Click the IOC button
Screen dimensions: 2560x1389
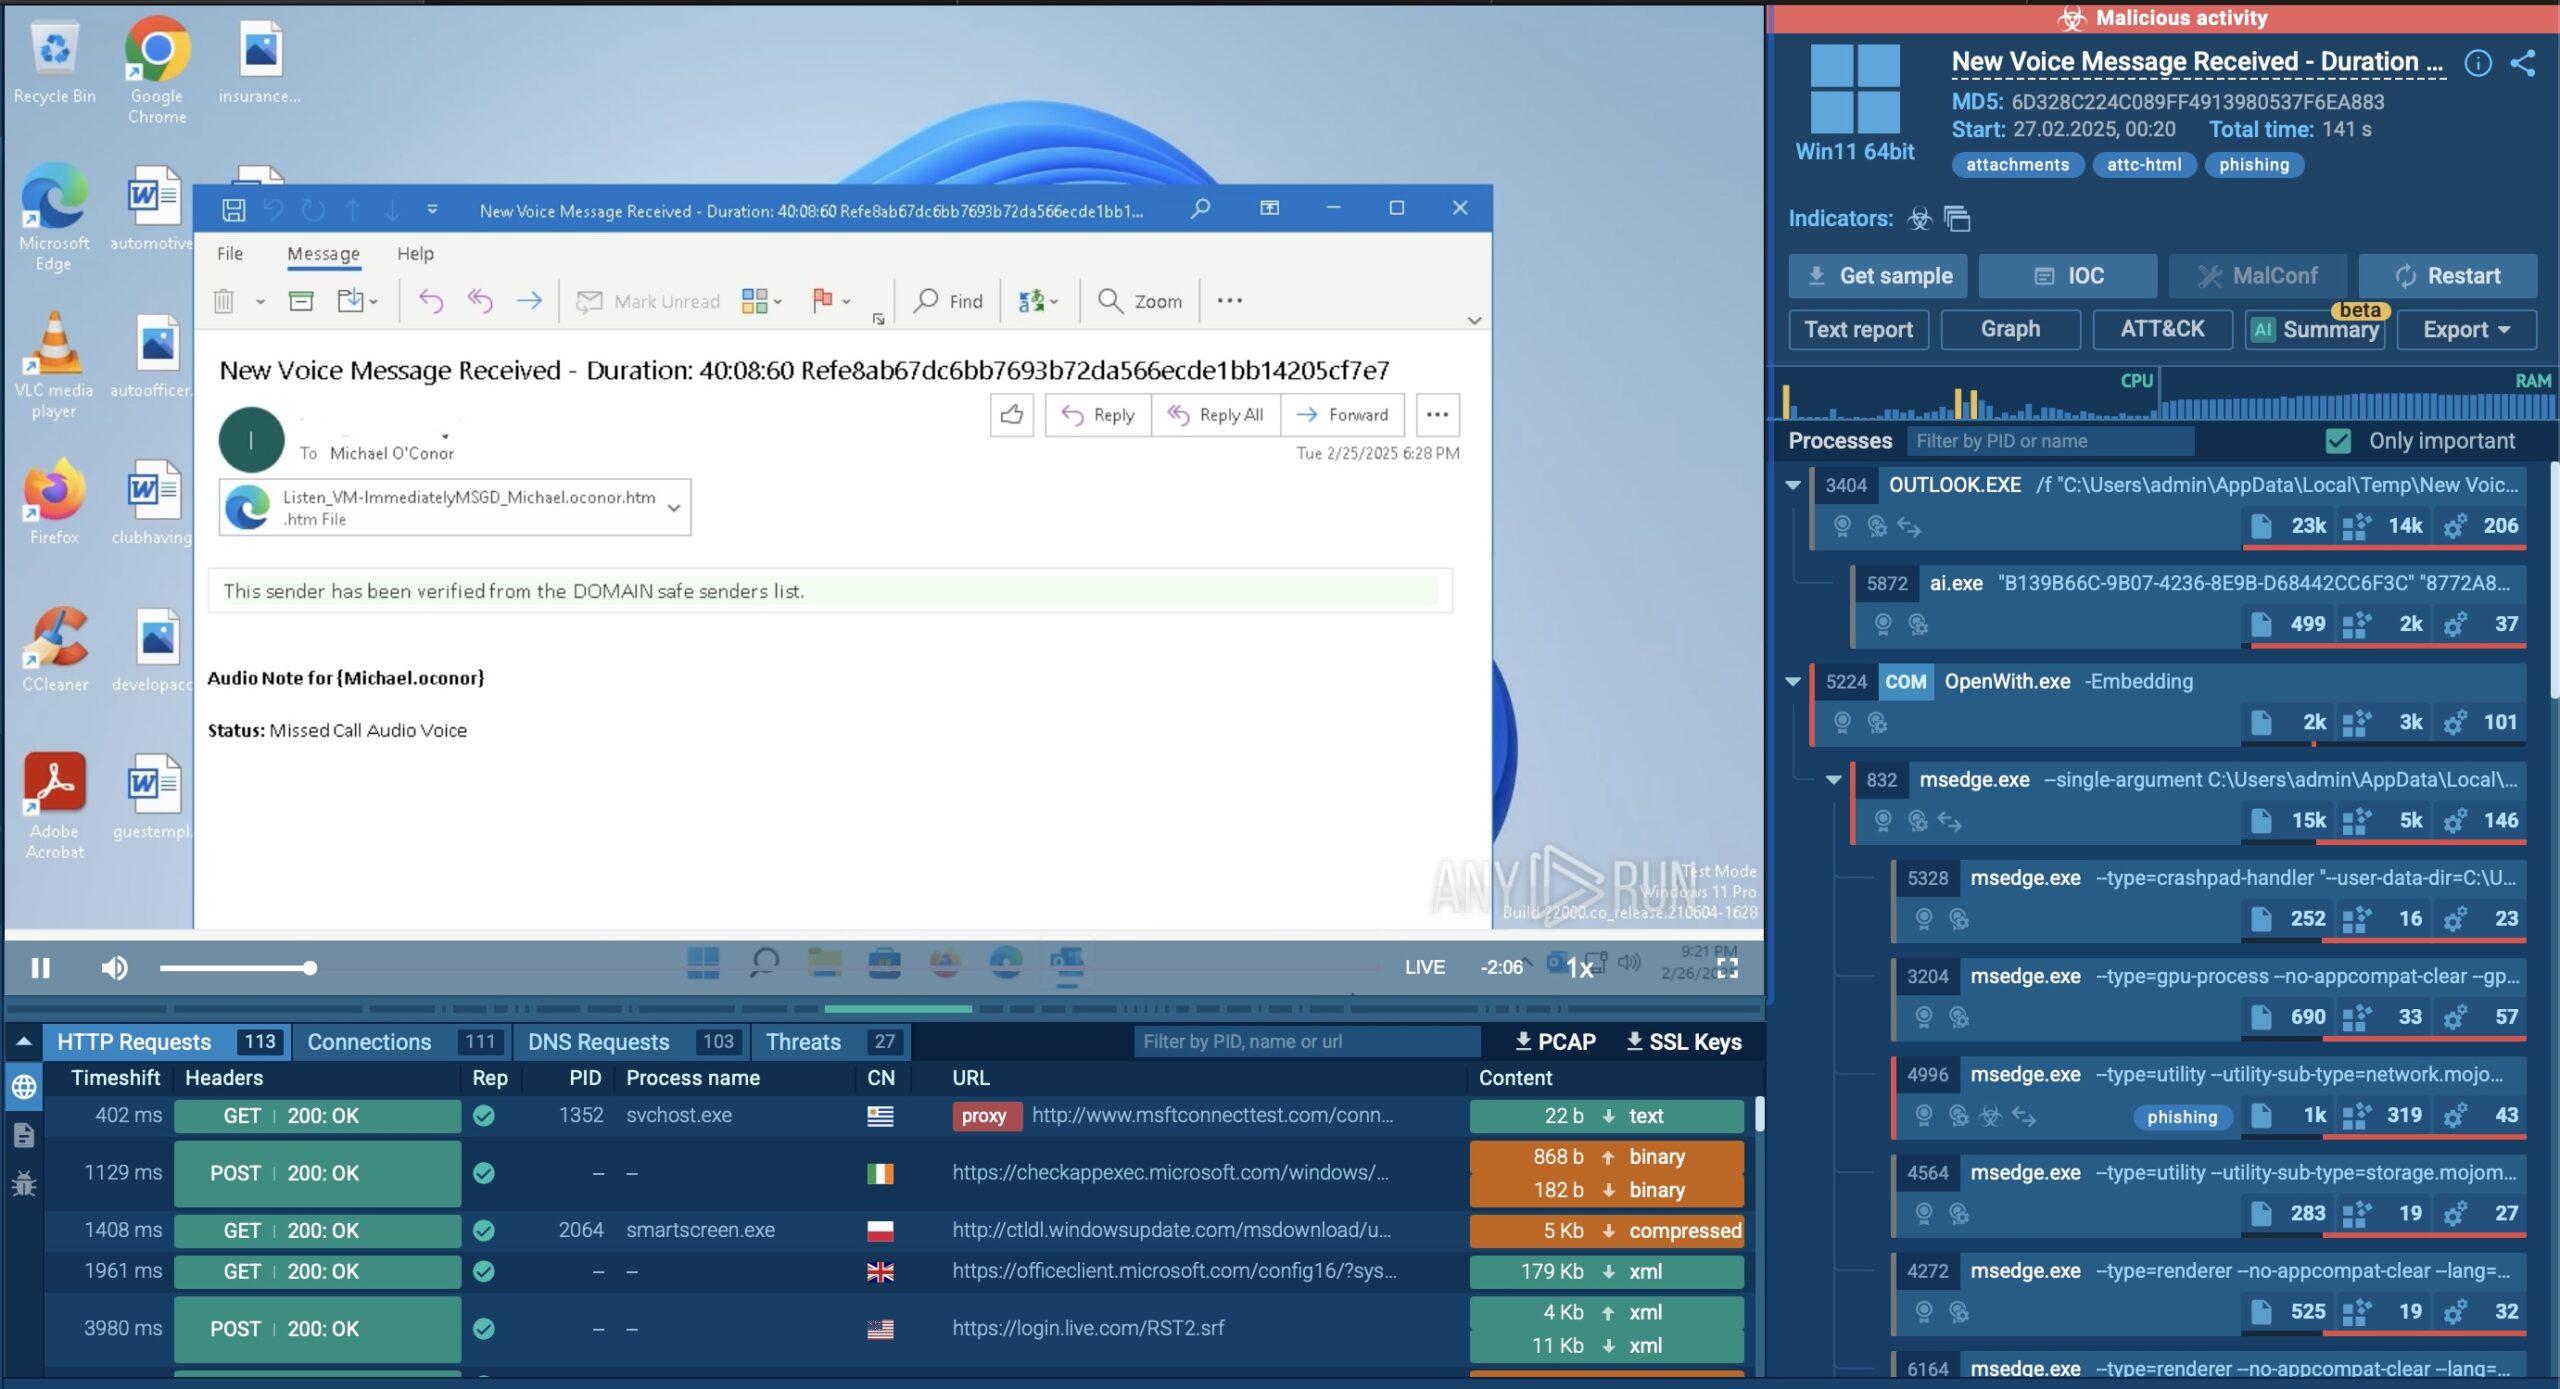(x=2068, y=276)
